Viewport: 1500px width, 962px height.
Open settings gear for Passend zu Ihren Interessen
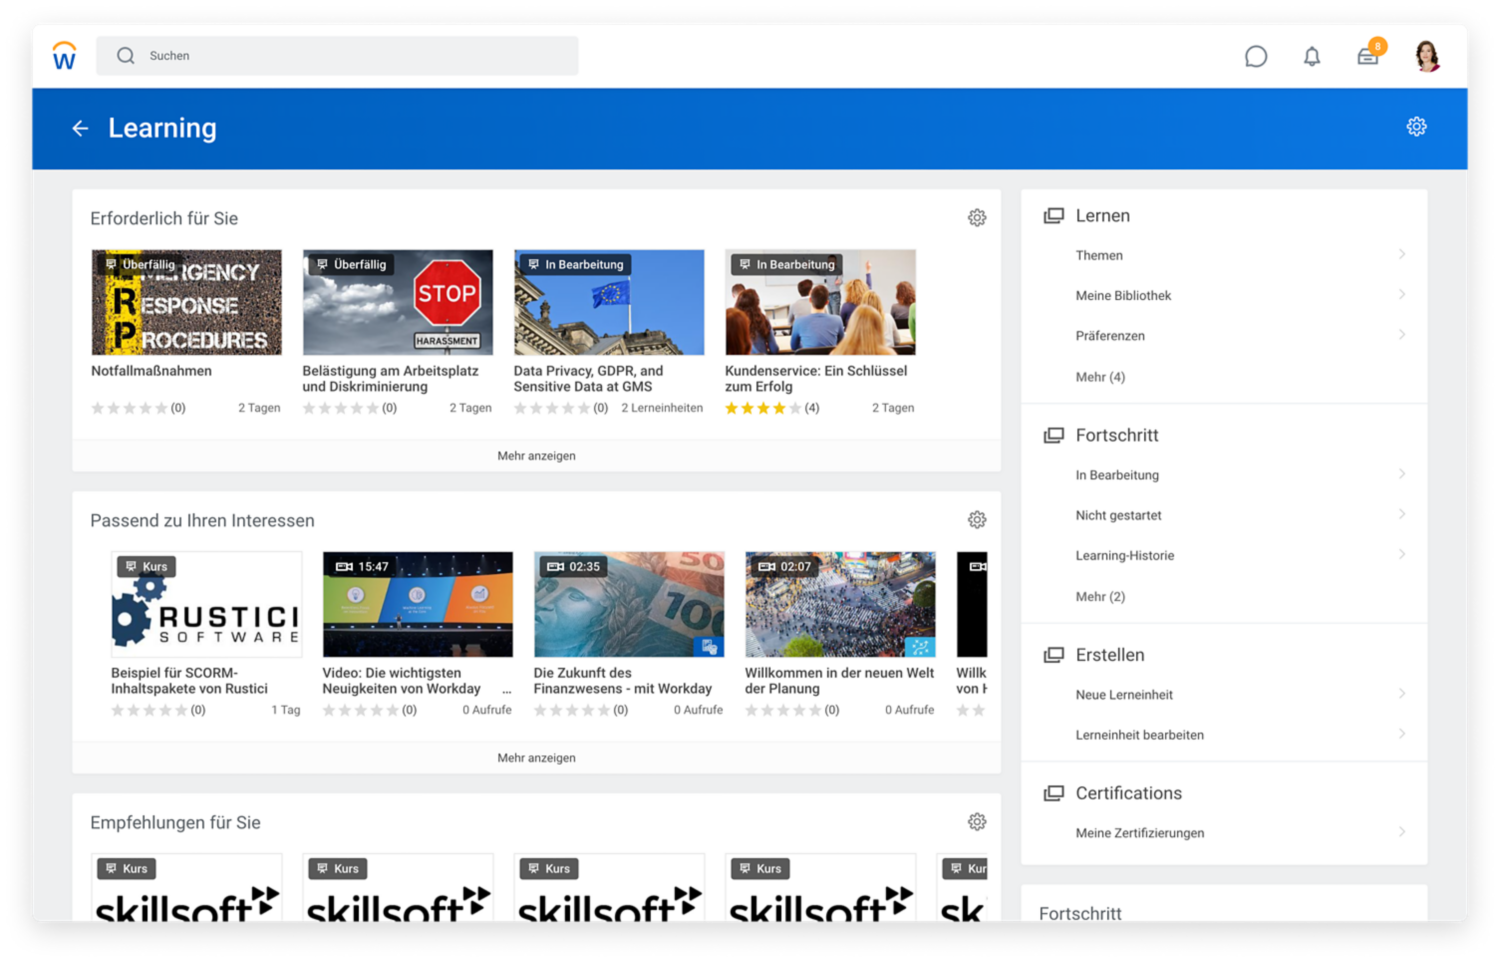click(977, 519)
